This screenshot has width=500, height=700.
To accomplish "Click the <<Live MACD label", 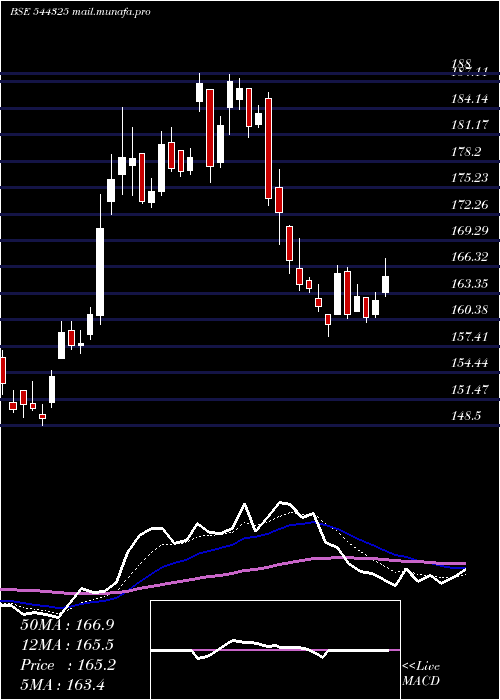I will [421, 674].
